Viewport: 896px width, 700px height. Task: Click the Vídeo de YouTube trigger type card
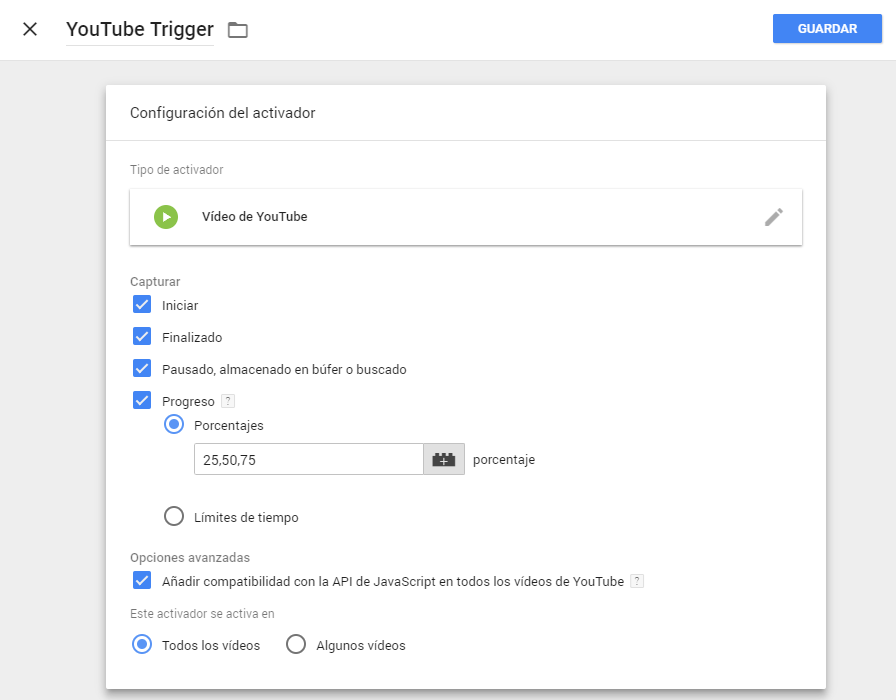pos(466,217)
